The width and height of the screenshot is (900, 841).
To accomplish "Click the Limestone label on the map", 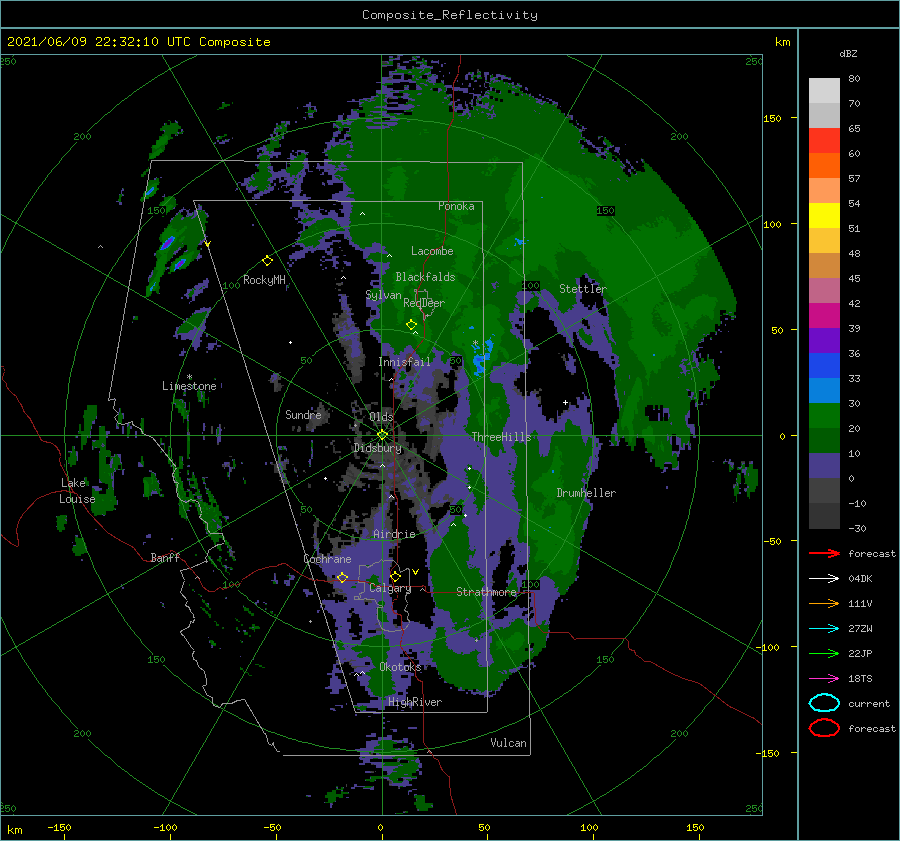I will (x=189, y=386).
